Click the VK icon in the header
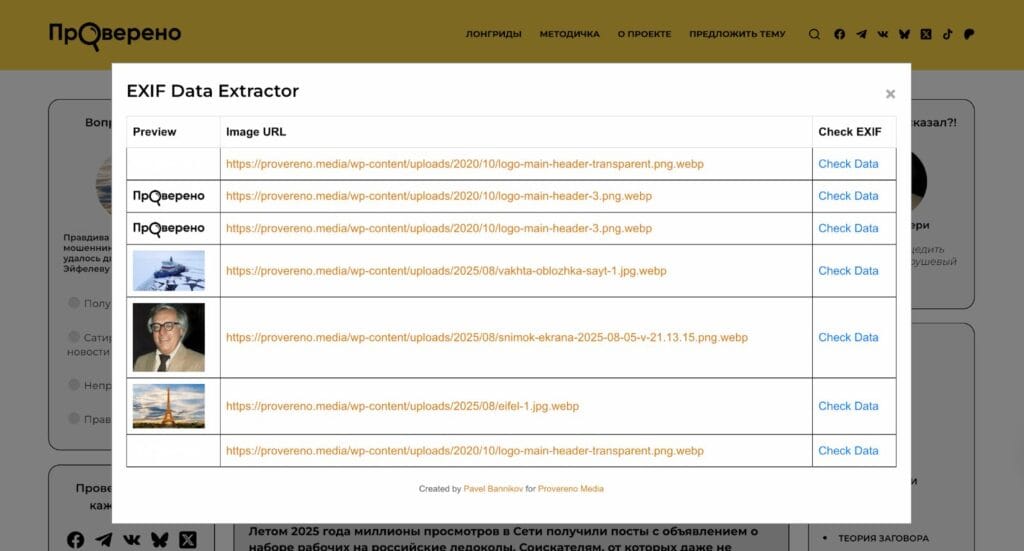This screenshot has height=551, width=1024. (x=882, y=34)
